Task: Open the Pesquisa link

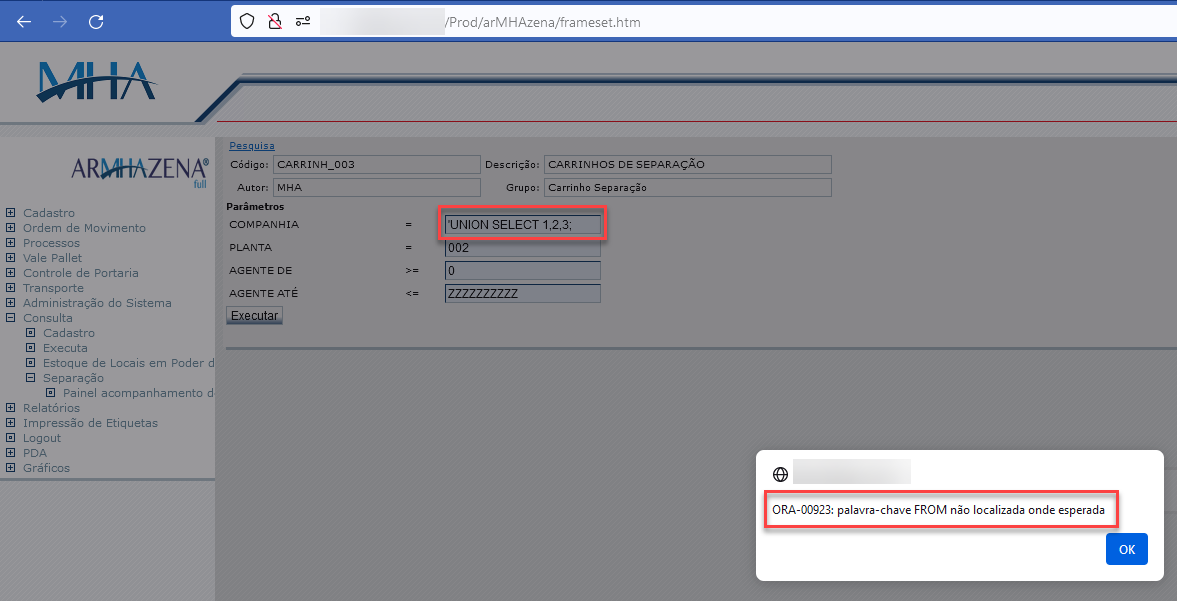Action: [x=251, y=146]
